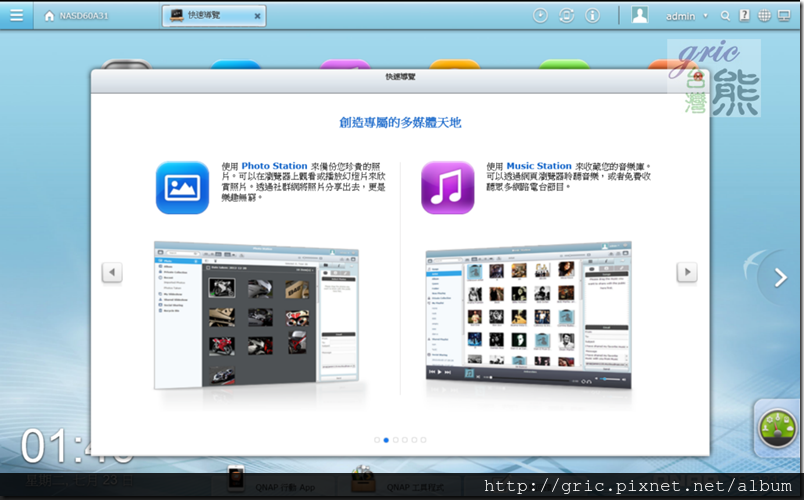The width and height of the screenshot is (804, 500).
Task: Click the Music Station app icon
Action: tap(448, 188)
